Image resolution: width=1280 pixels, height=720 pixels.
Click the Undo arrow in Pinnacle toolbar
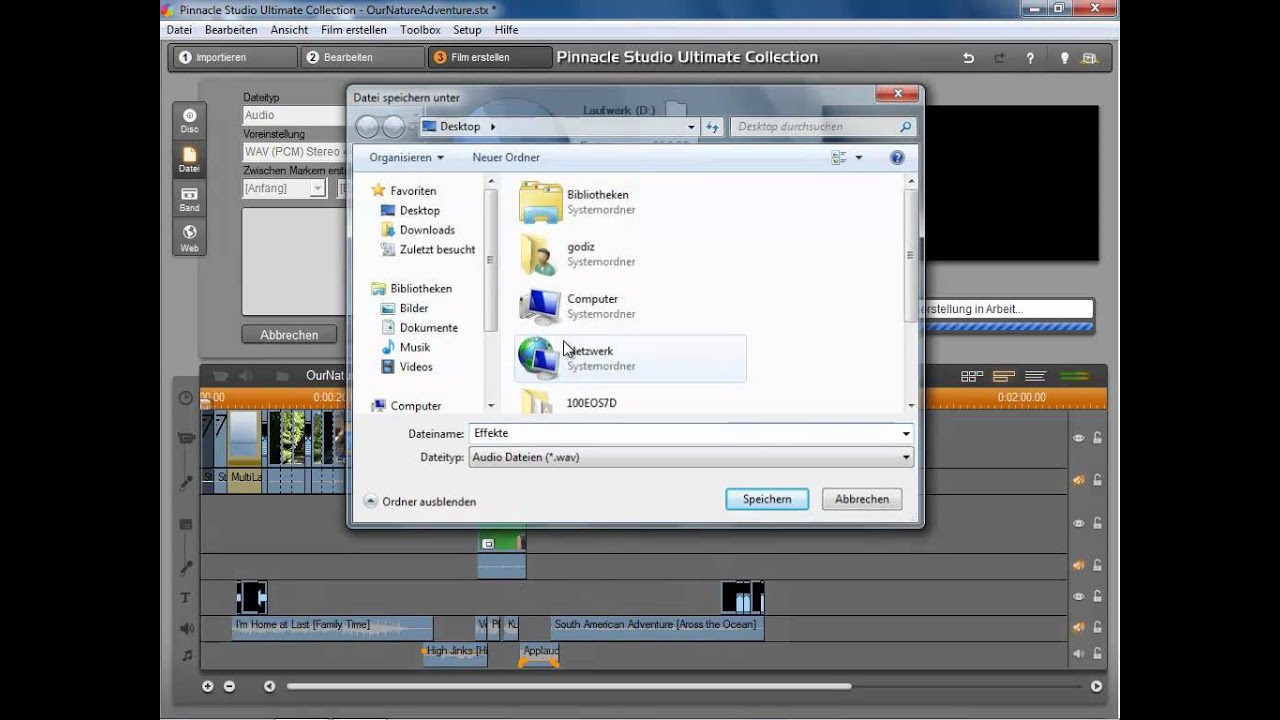point(968,58)
